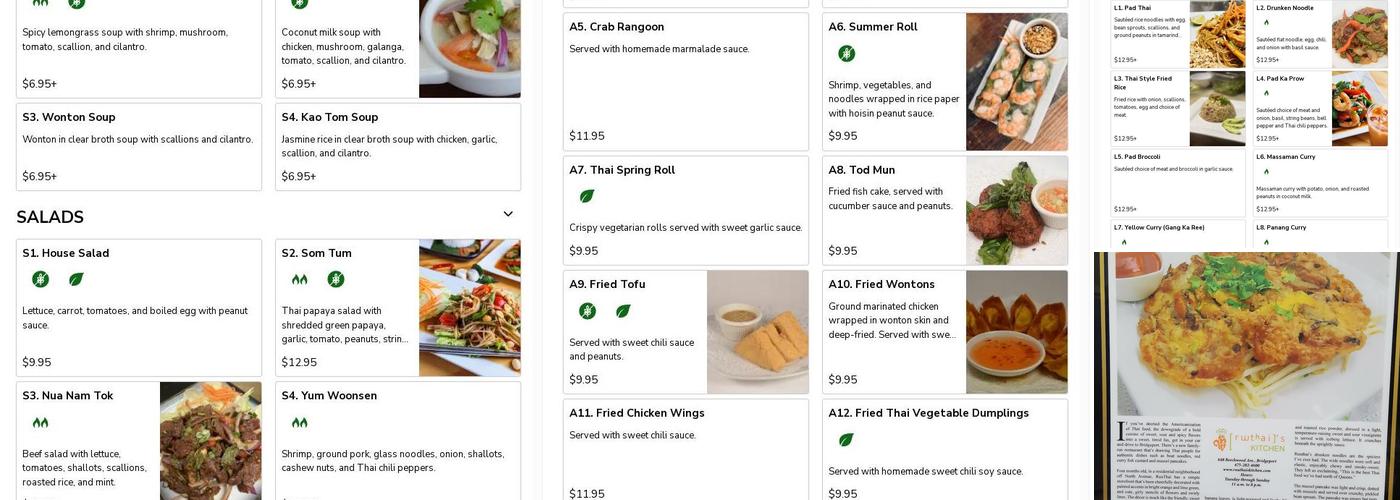Click the Ruthai's Kitchen article photo
The width and height of the screenshot is (1400, 500).
pyautogui.click(x=1245, y=375)
